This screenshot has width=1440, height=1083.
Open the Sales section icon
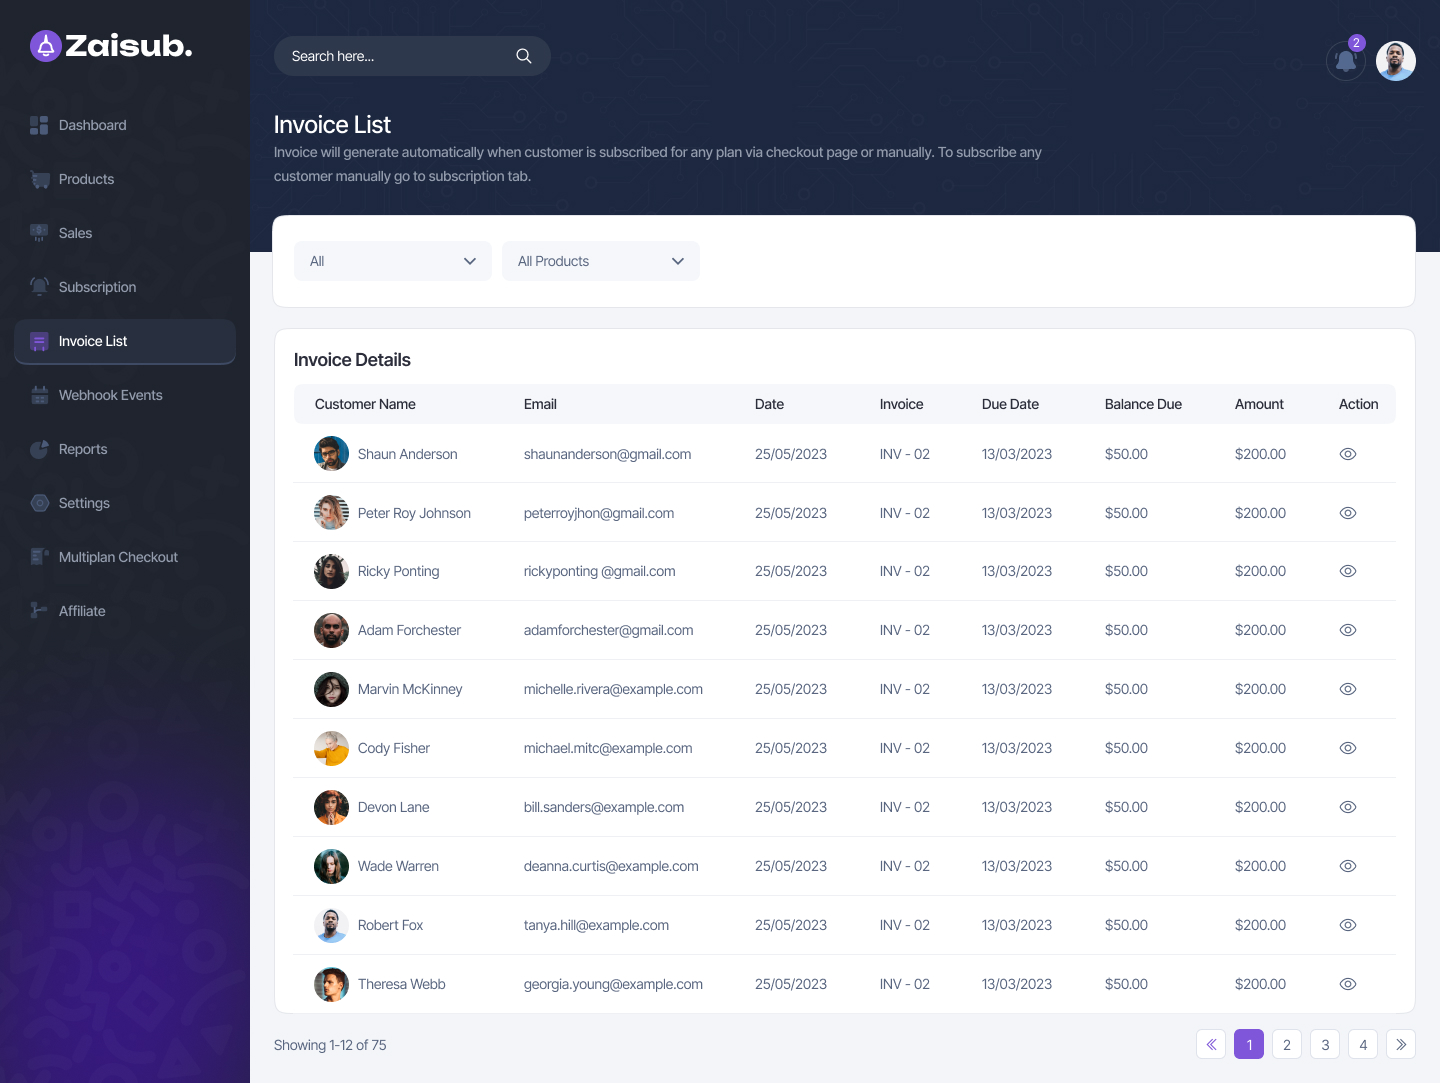[x=40, y=233]
